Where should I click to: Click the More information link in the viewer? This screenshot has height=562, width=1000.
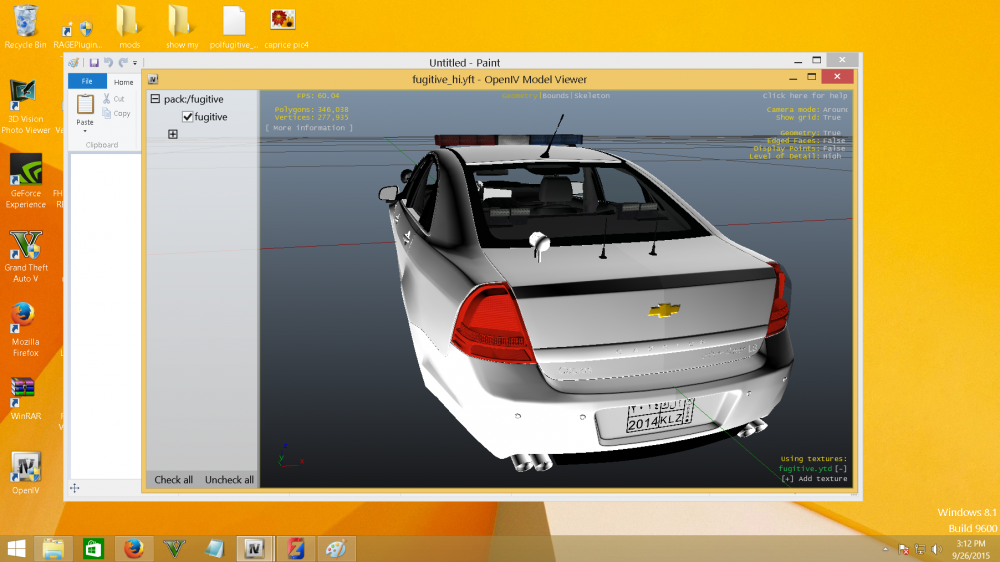[309, 128]
